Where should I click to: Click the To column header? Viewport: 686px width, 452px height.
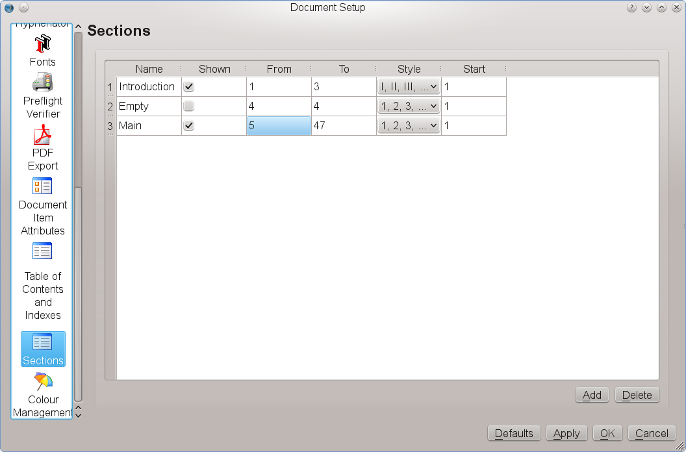click(344, 69)
